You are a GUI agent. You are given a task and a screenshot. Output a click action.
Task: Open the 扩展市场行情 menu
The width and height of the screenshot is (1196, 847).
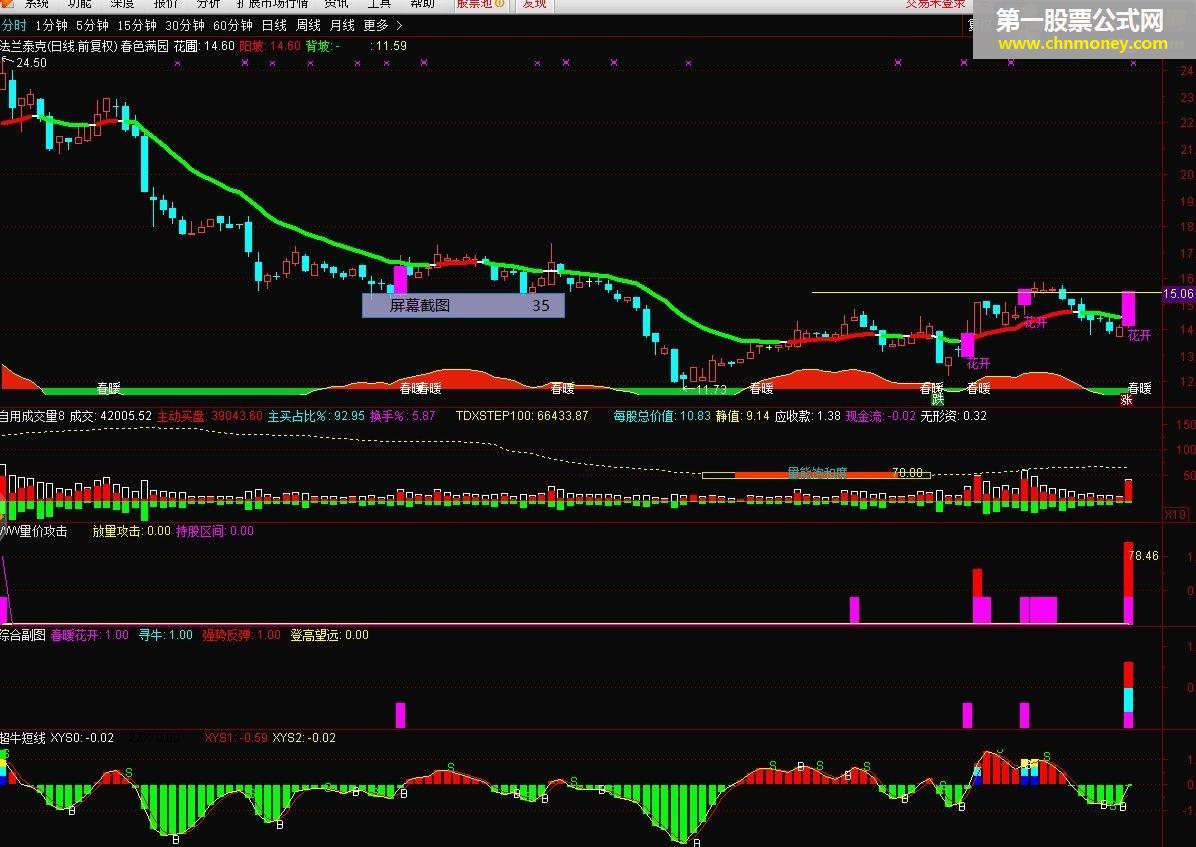point(272,4)
